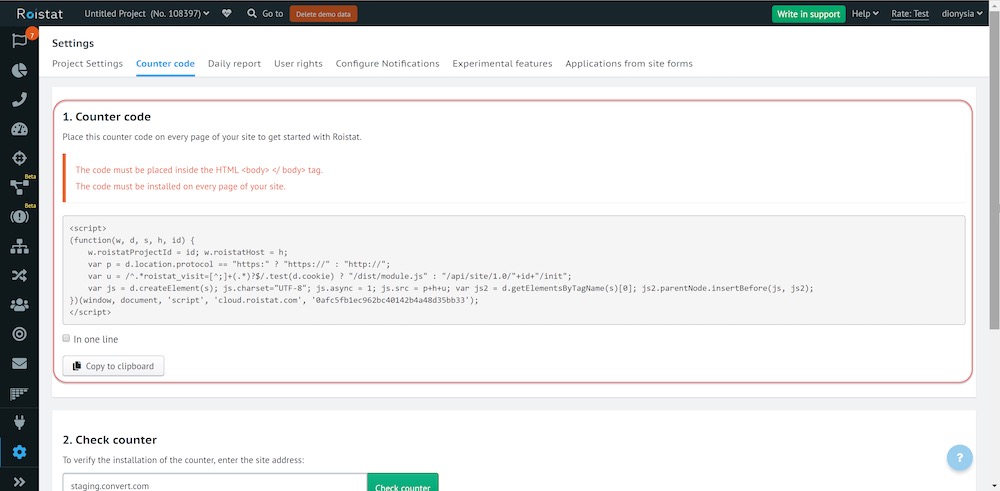Open the people group icon in sidebar

tap(19, 304)
